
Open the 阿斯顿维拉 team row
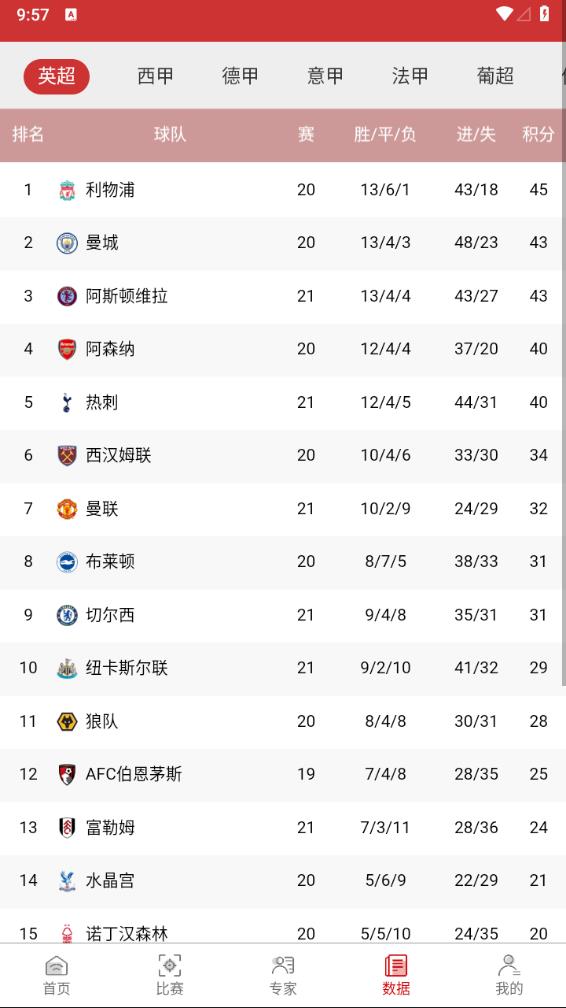283,296
